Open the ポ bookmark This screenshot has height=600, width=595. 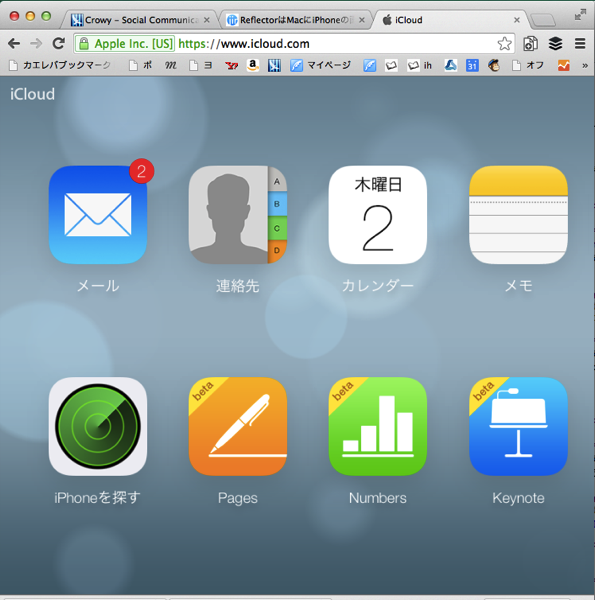point(140,65)
